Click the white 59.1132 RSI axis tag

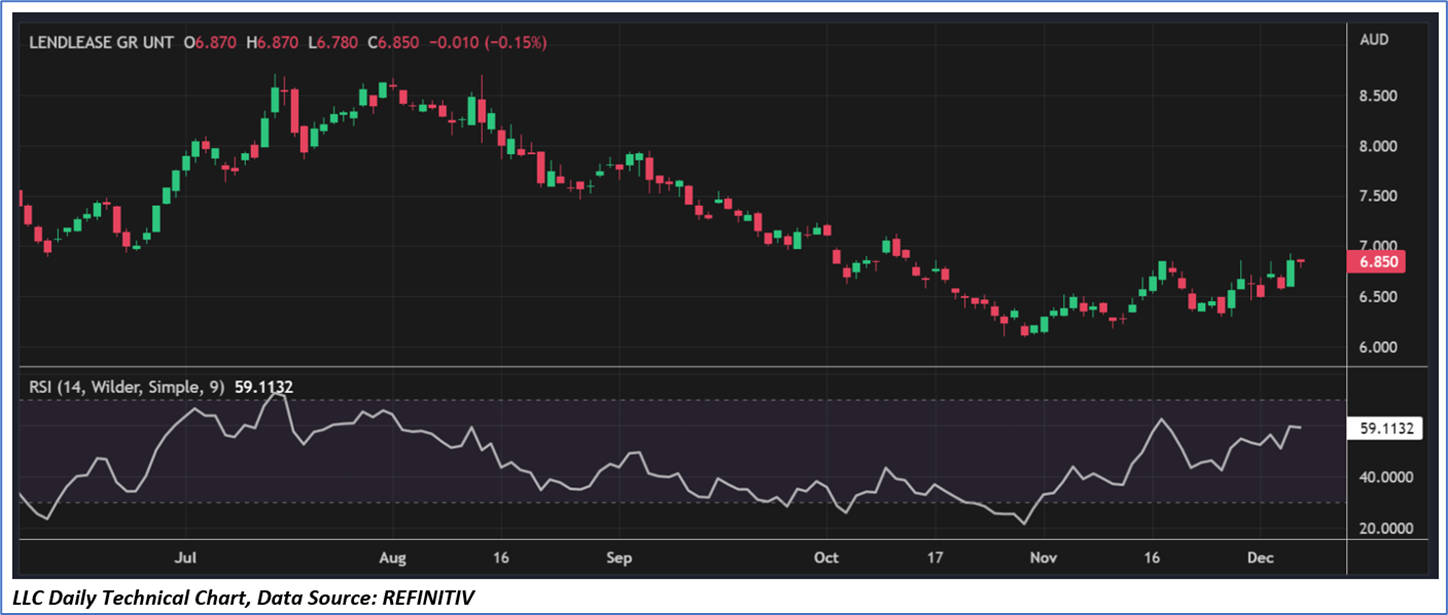(1383, 428)
